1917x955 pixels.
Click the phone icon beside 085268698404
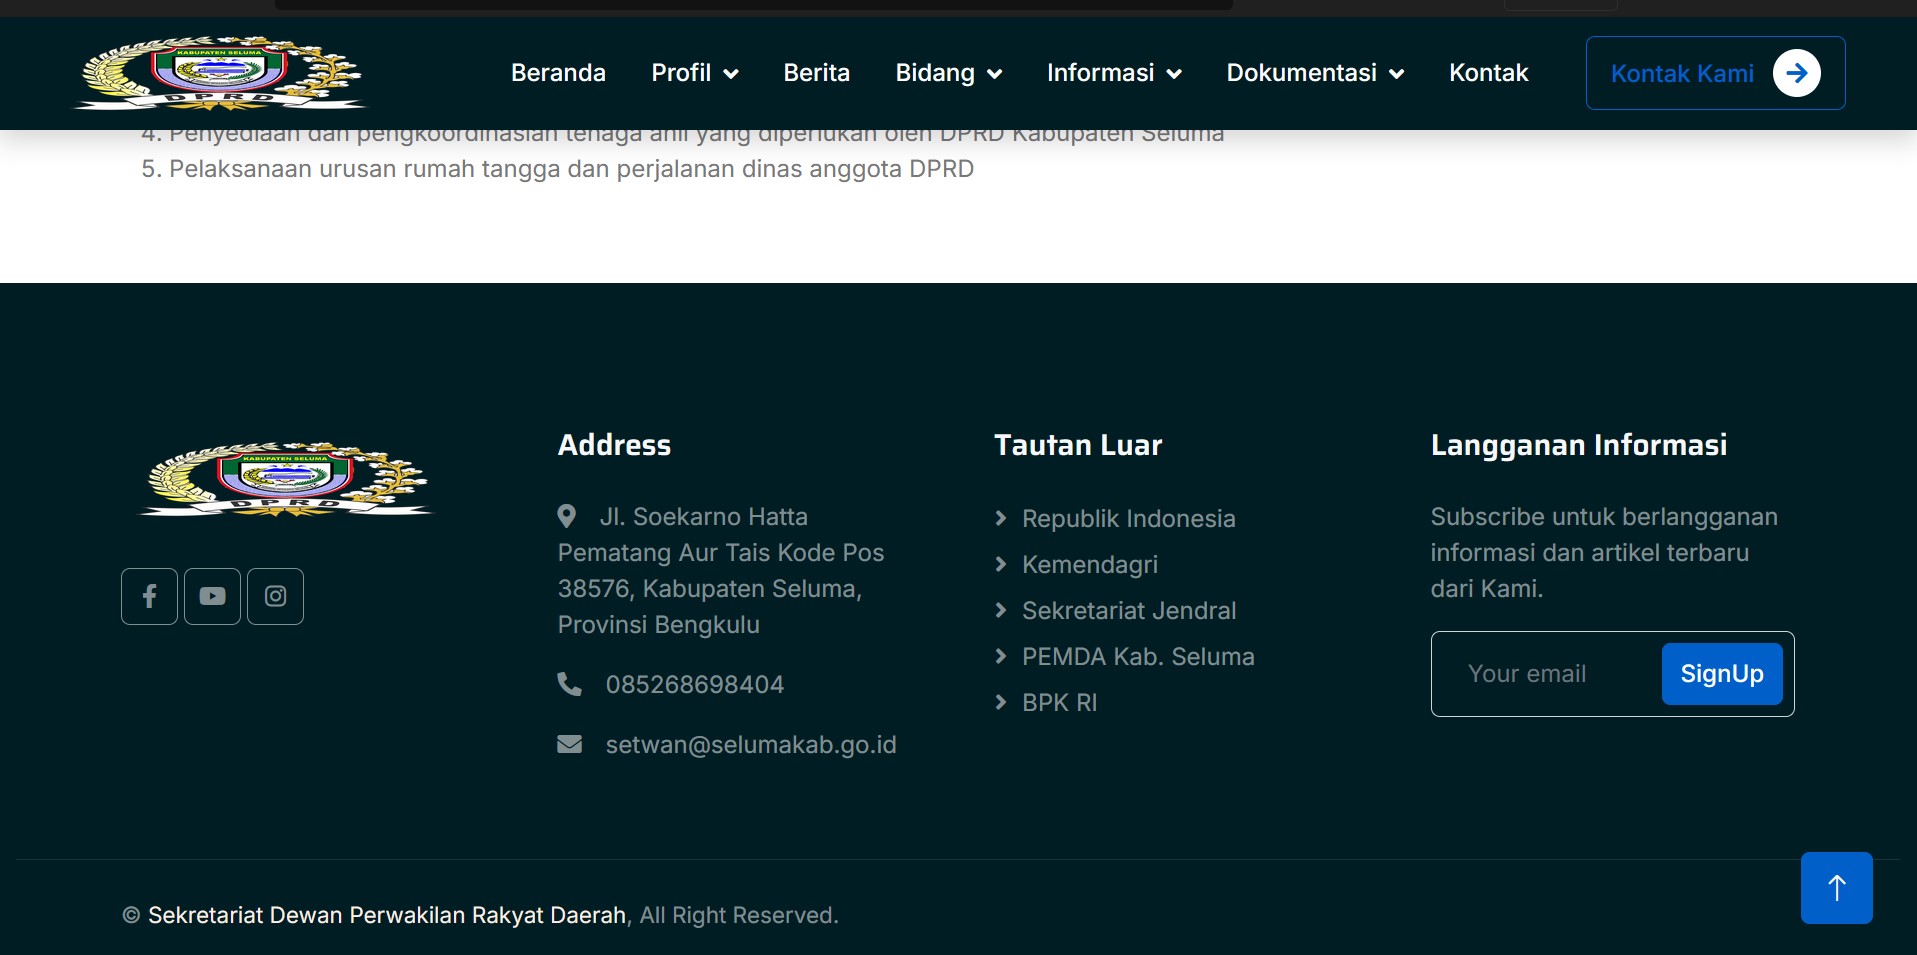coord(569,684)
